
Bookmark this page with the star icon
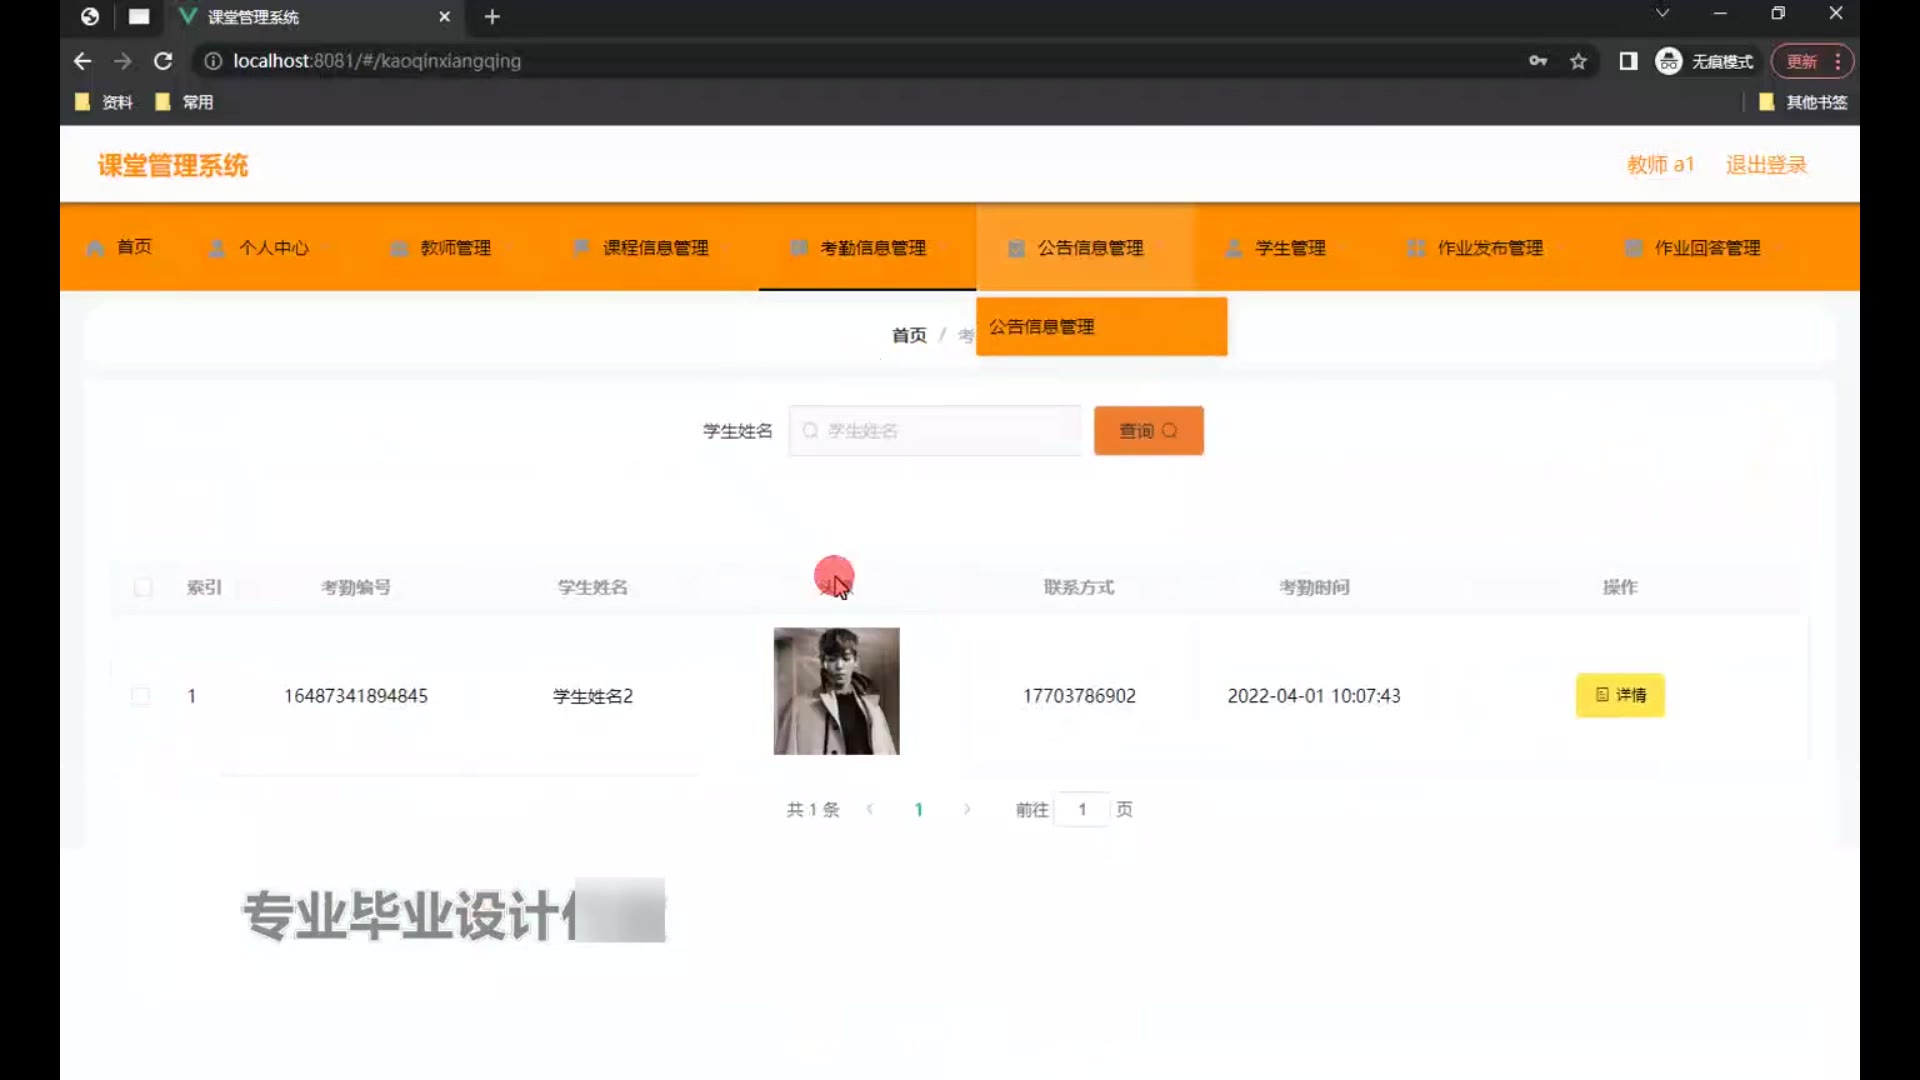[1578, 61]
